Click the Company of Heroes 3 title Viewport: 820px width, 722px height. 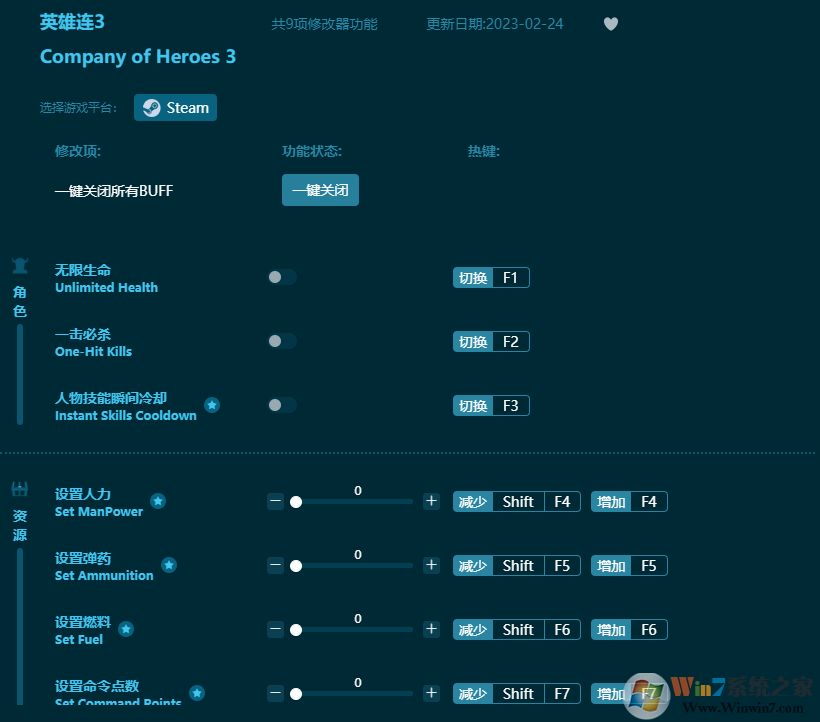138,56
